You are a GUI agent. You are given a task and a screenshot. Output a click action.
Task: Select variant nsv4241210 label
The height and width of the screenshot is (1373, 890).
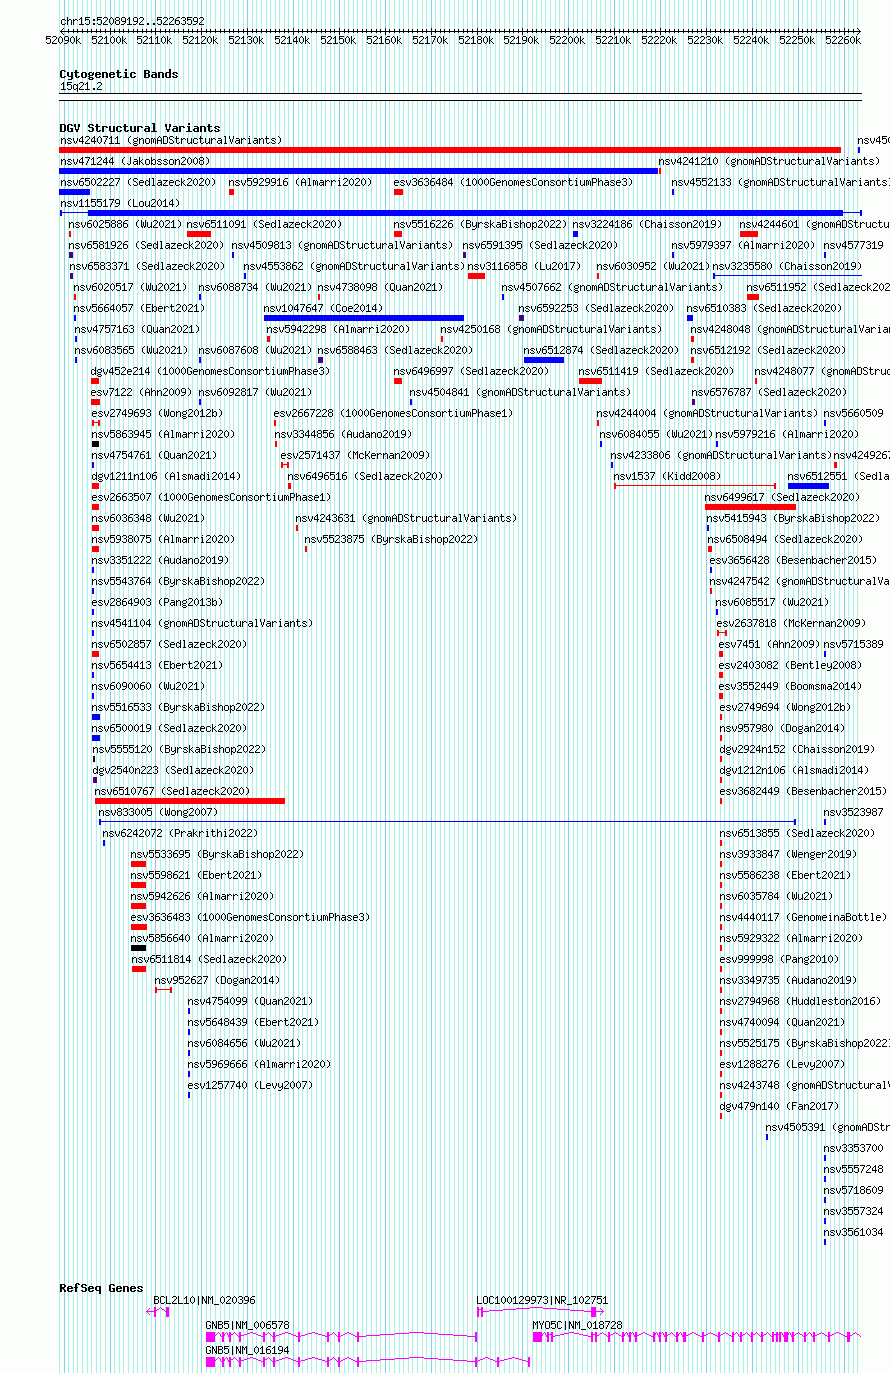769,161
